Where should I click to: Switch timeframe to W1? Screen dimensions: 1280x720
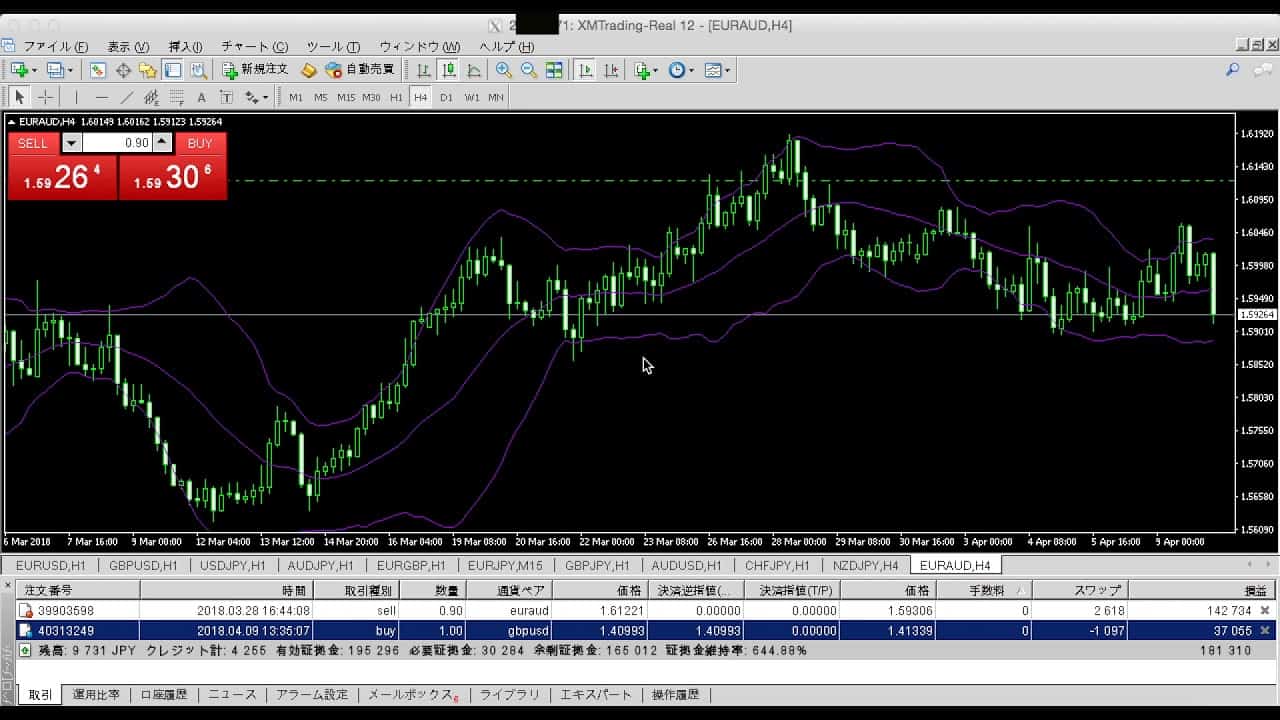(x=471, y=97)
